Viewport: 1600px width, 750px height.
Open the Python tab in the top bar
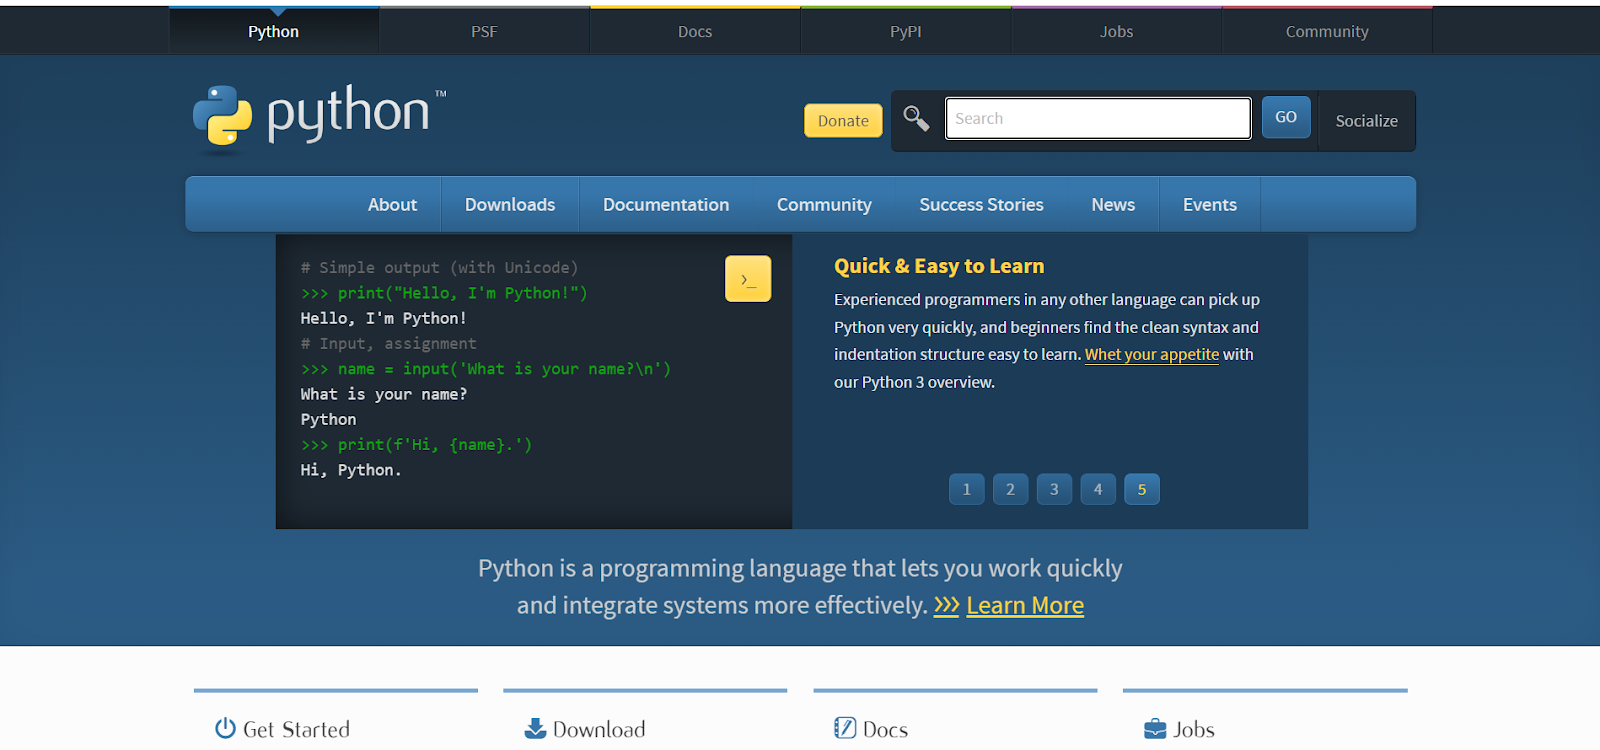click(274, 31)
